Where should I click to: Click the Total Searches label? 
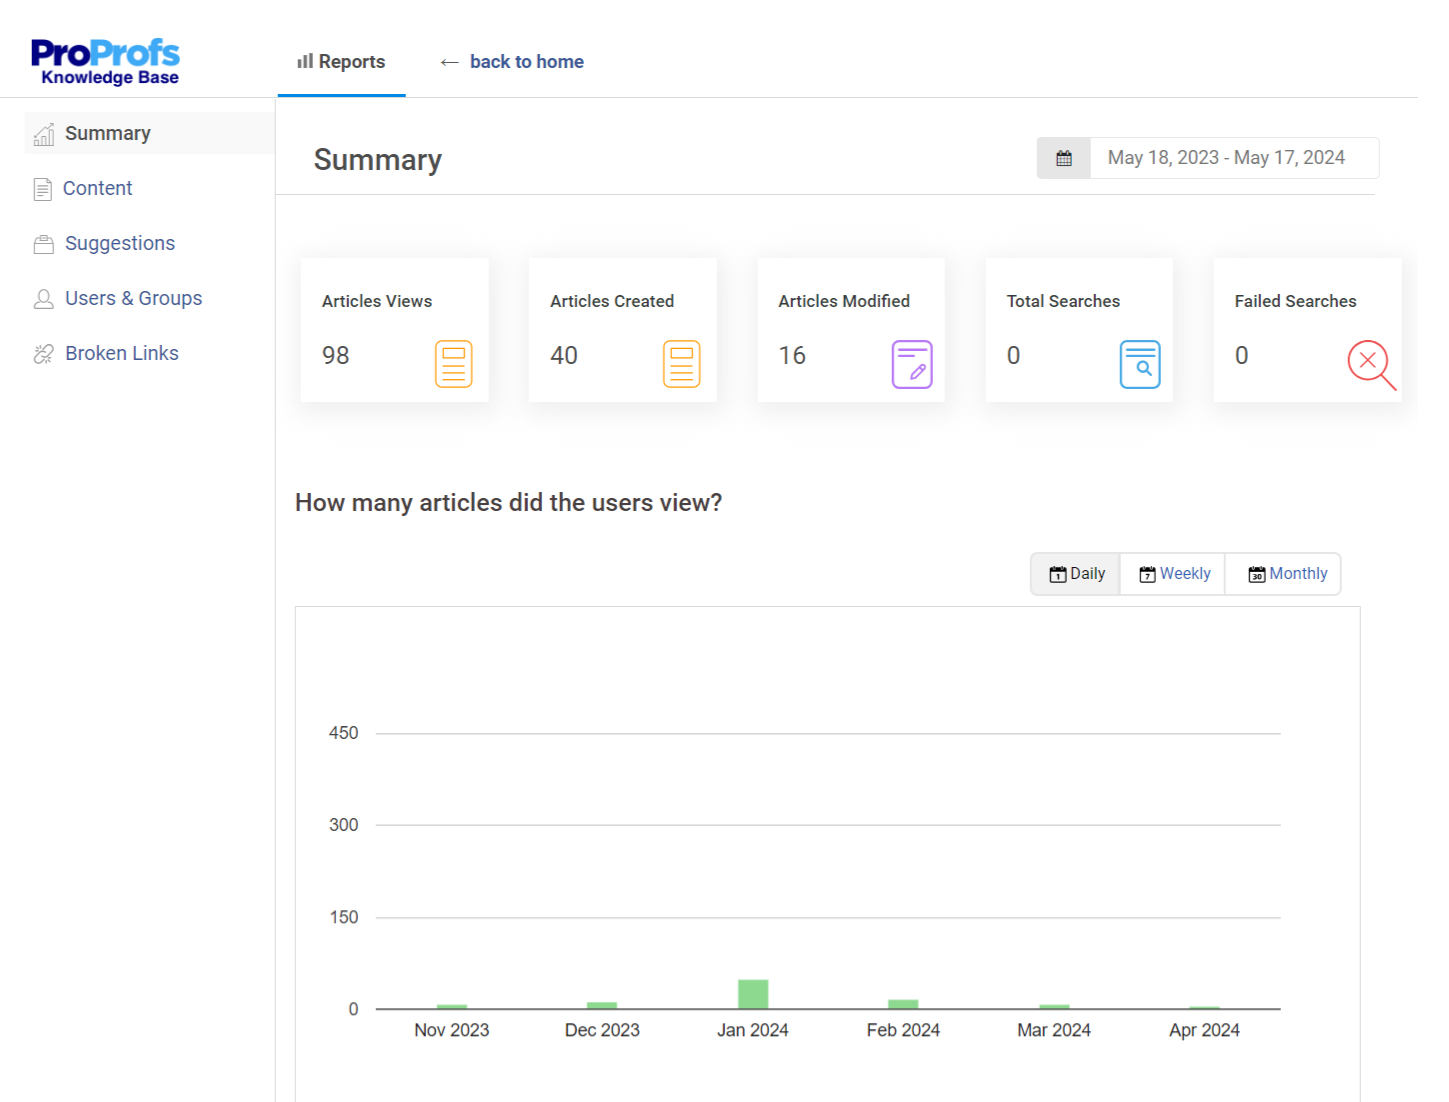tap(1063, 301)
